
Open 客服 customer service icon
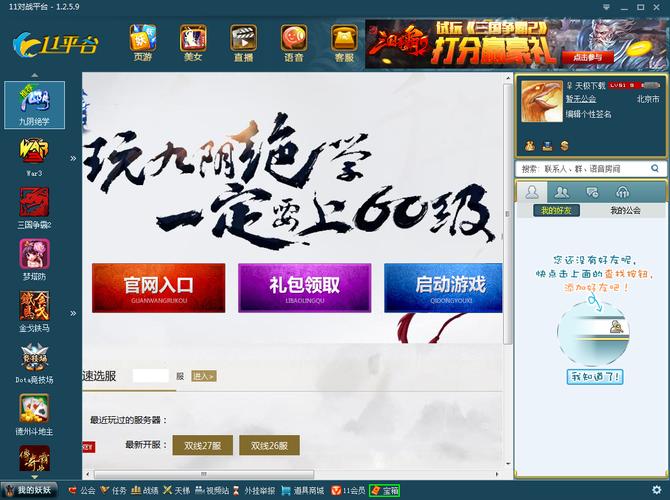click(343, 44)
